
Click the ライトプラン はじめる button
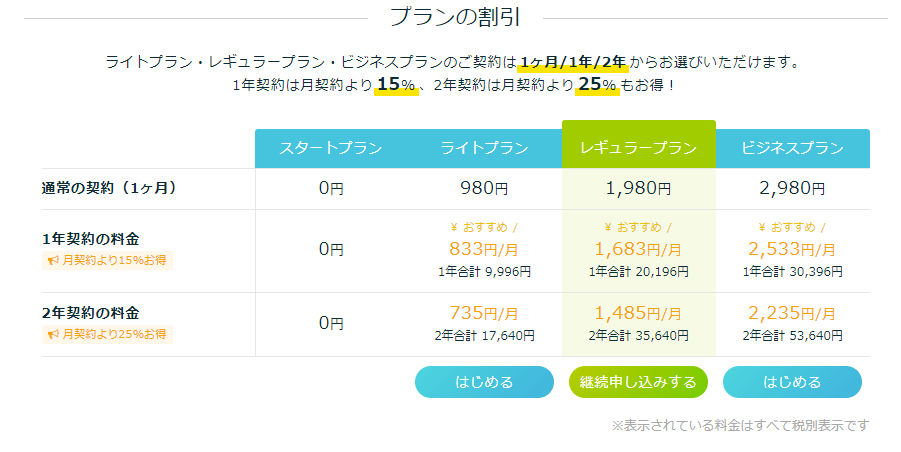pyautogui.click(x=484, y=382)
